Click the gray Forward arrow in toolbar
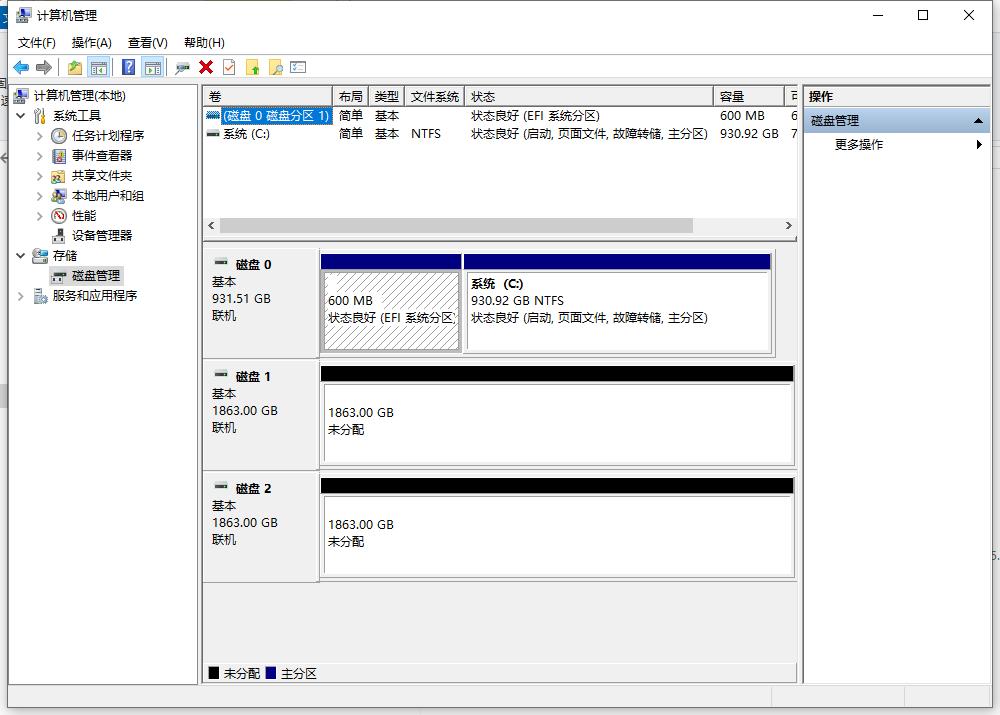This screenshot has height=715, width=1000. [44, 67]
